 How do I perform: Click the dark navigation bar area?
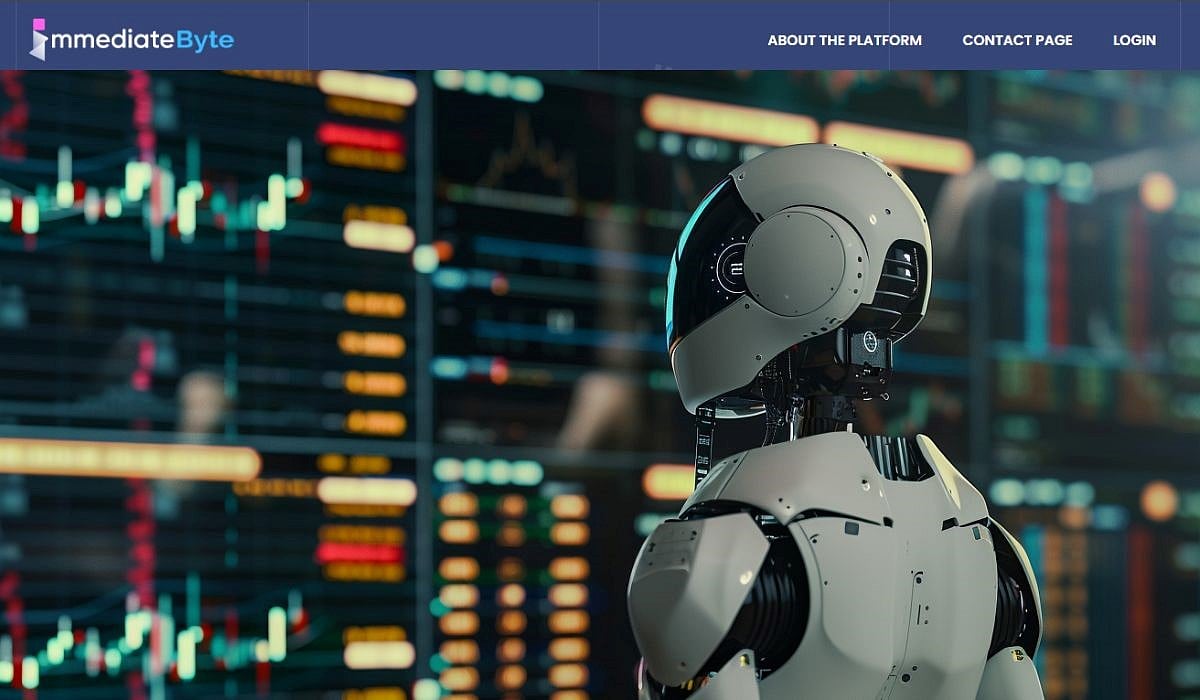500,35
